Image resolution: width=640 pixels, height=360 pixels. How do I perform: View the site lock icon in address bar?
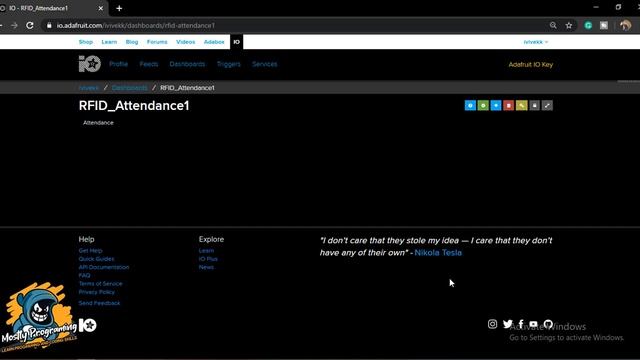(x=49, y=25)
